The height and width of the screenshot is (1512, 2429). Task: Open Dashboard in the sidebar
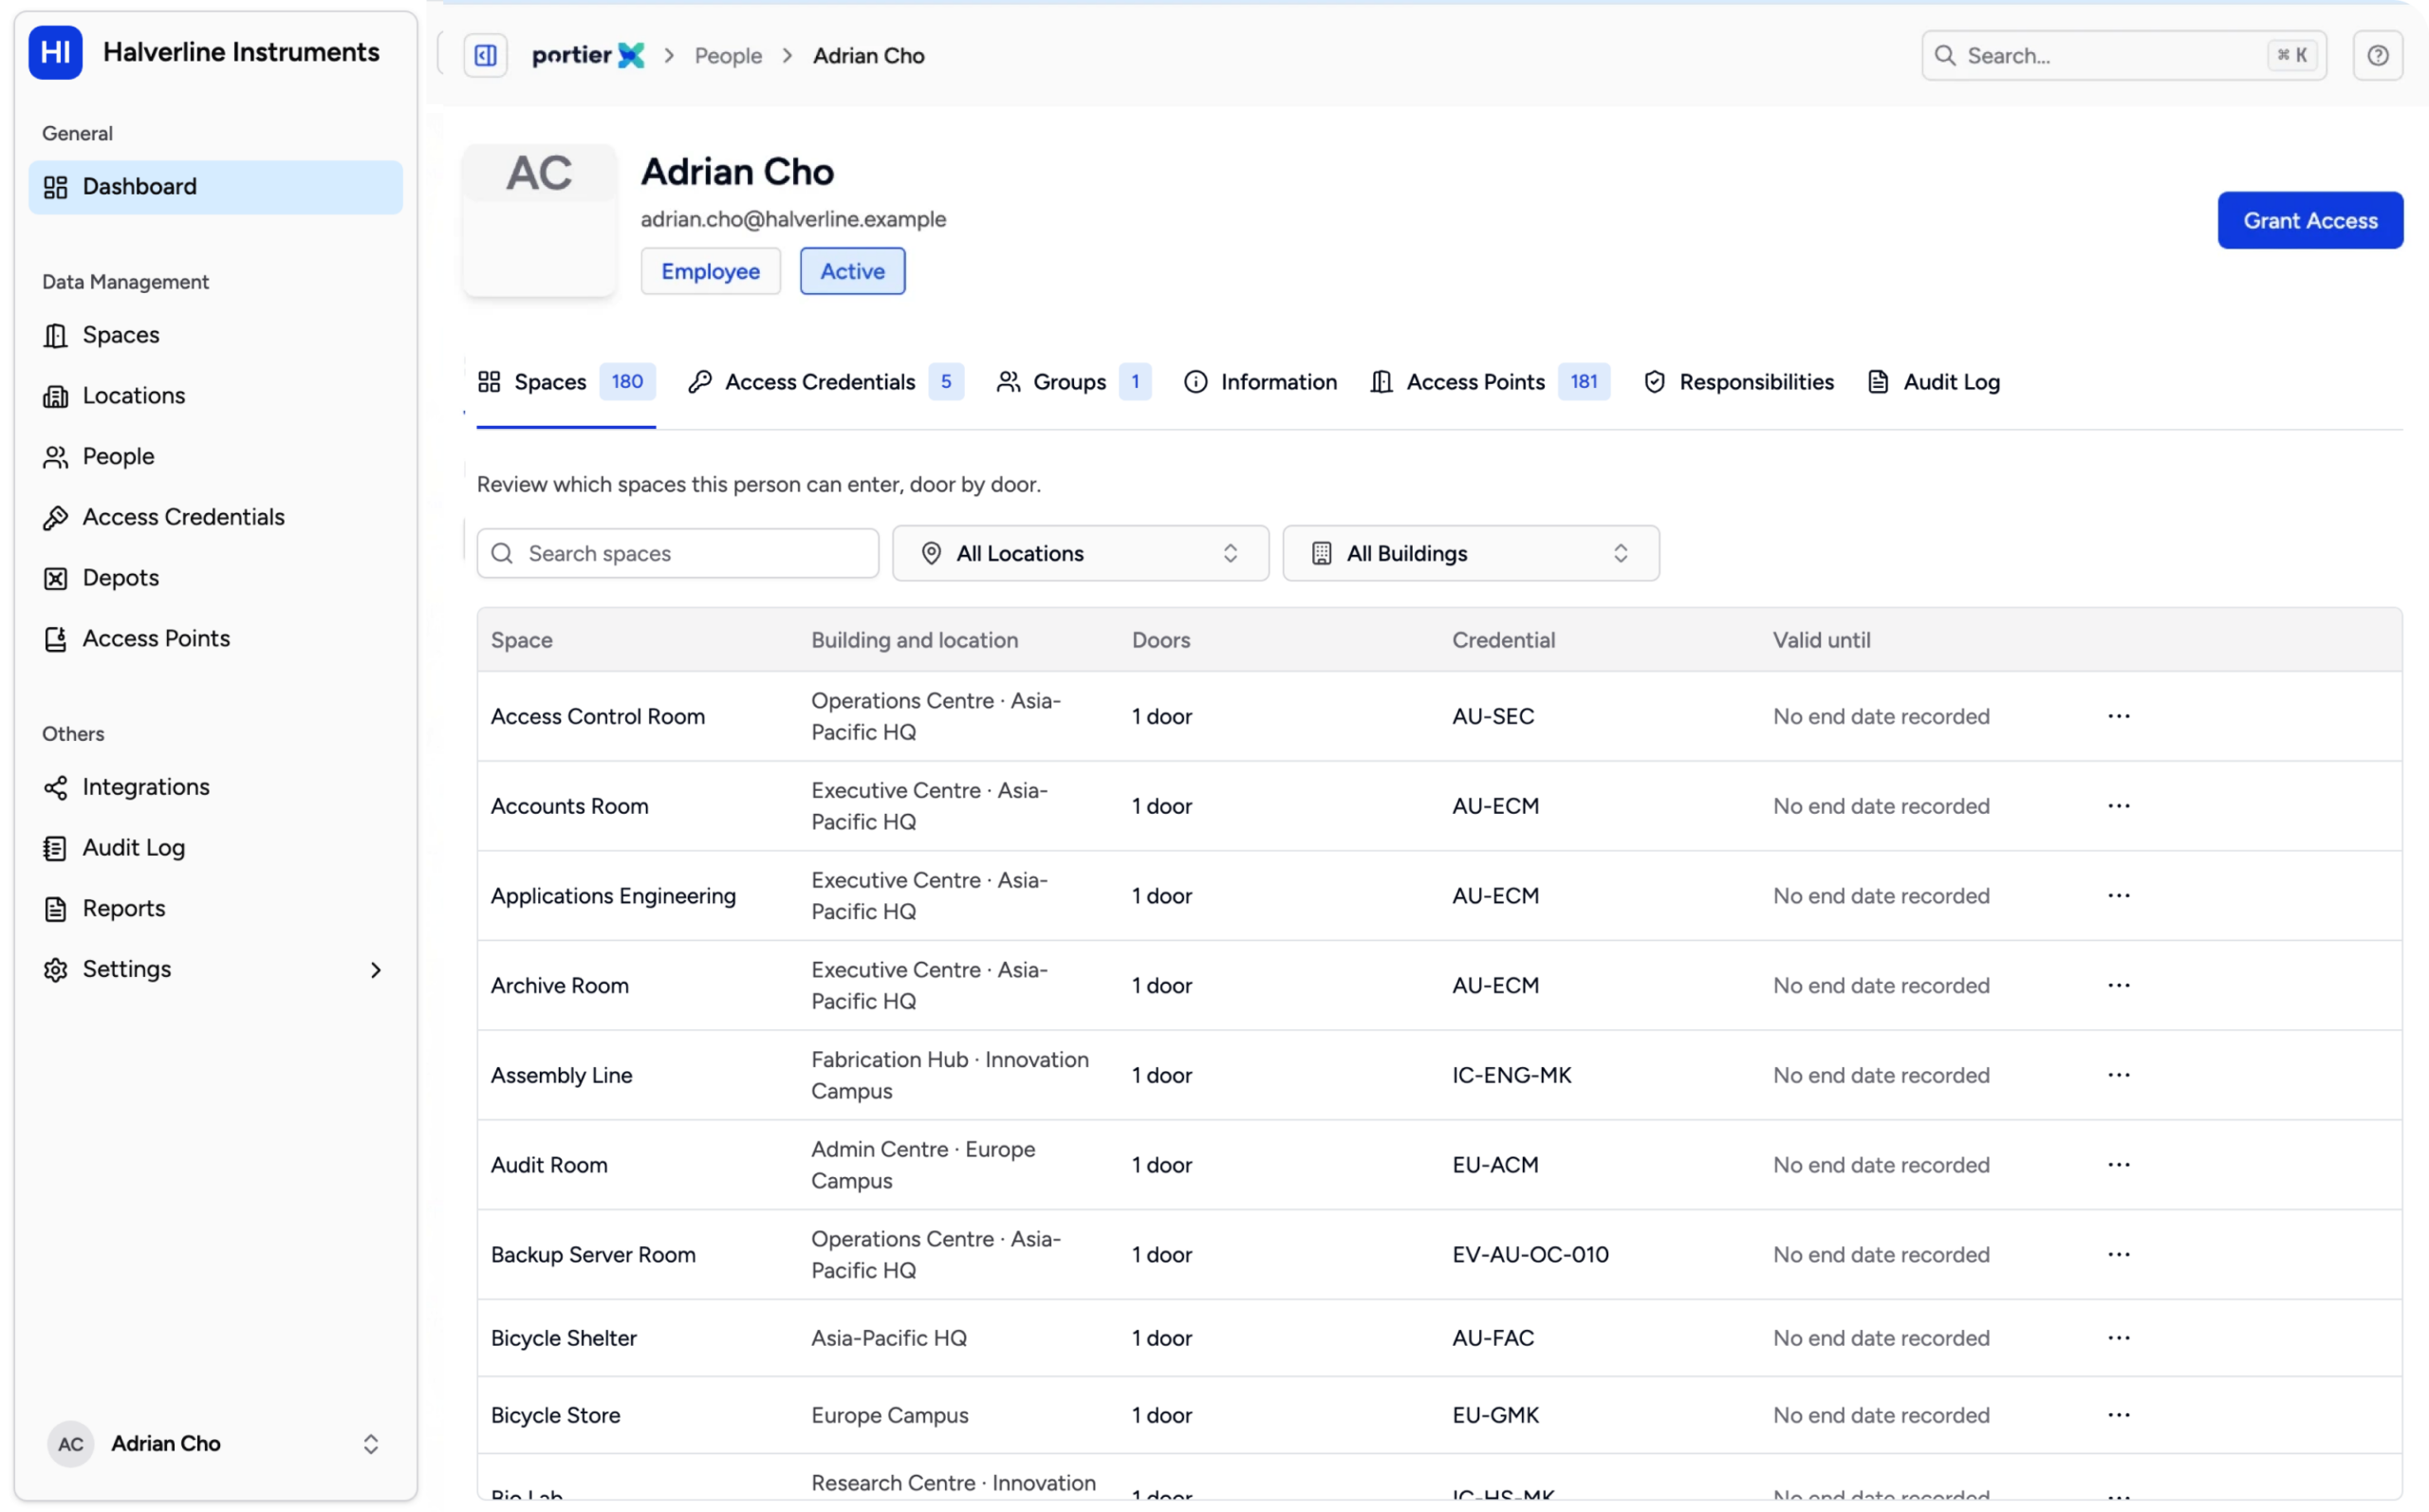tap(215, 187)
